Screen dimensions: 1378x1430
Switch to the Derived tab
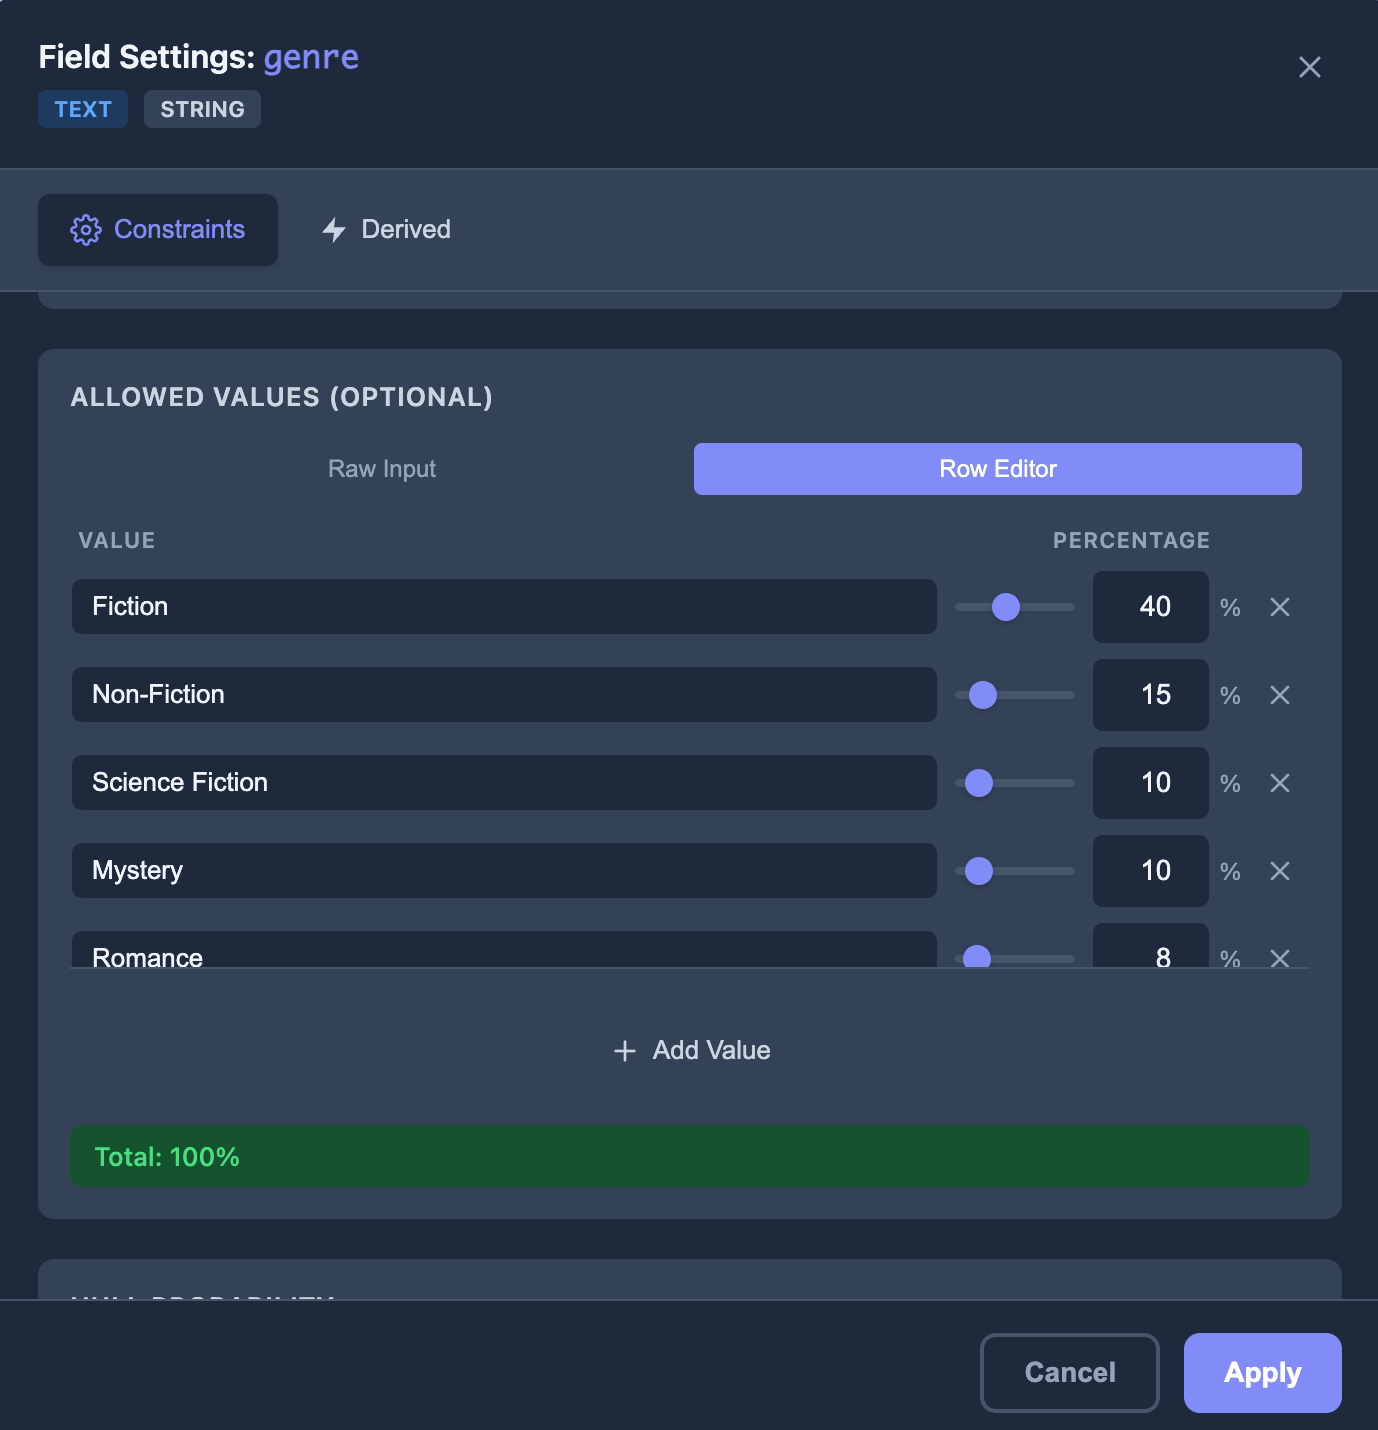(385, 229)
